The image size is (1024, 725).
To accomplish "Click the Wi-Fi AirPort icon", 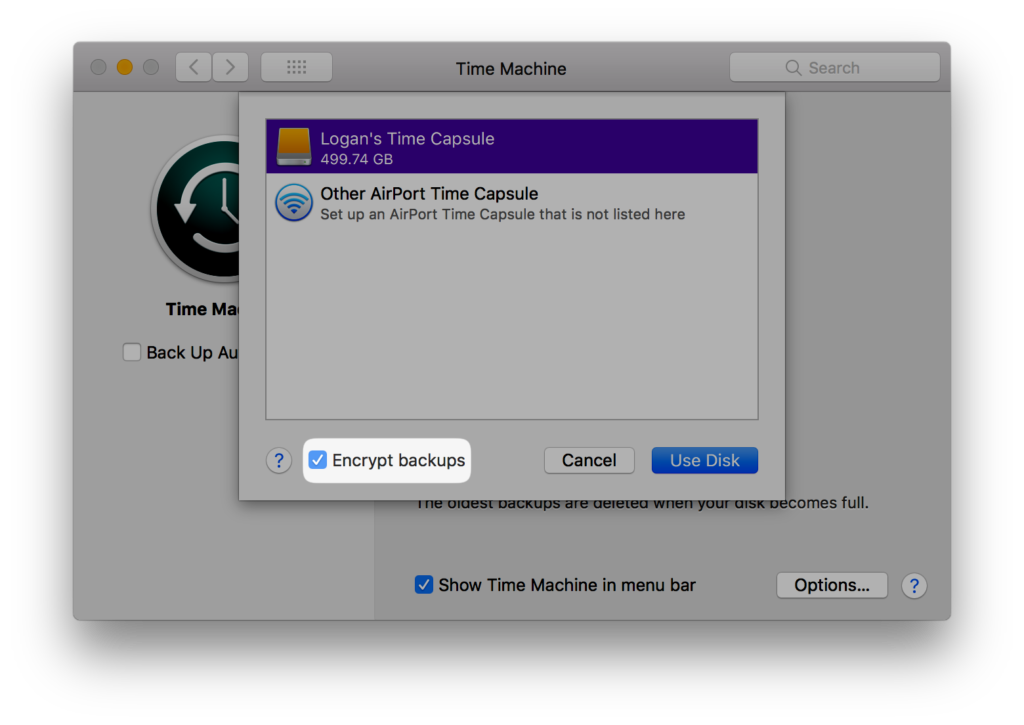I will point(293,202).
